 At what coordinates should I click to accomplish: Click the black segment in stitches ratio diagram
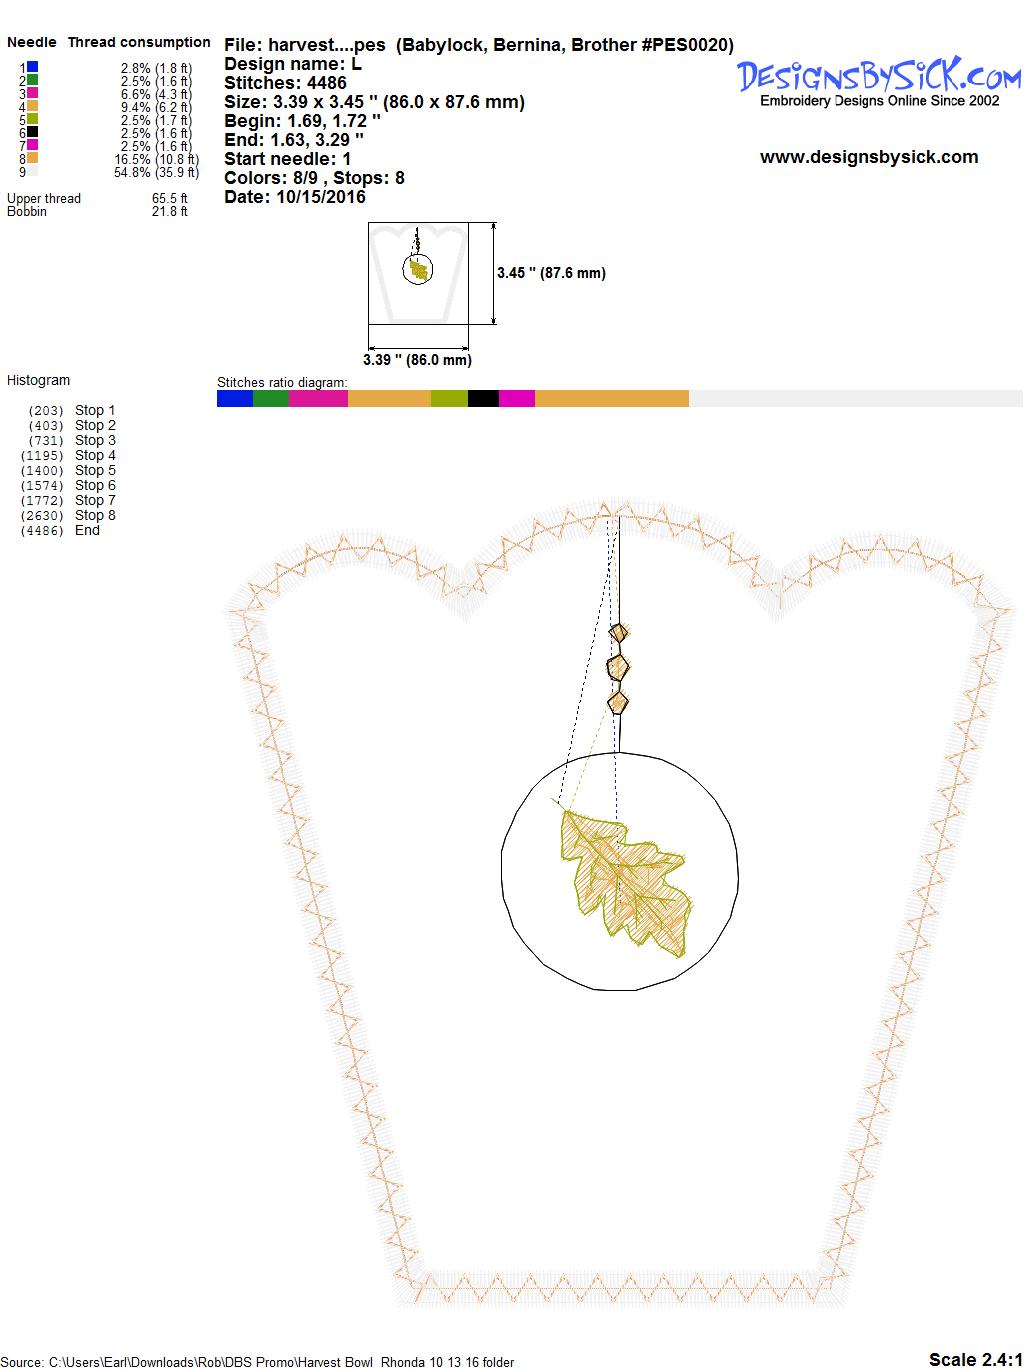pos(483,398)
